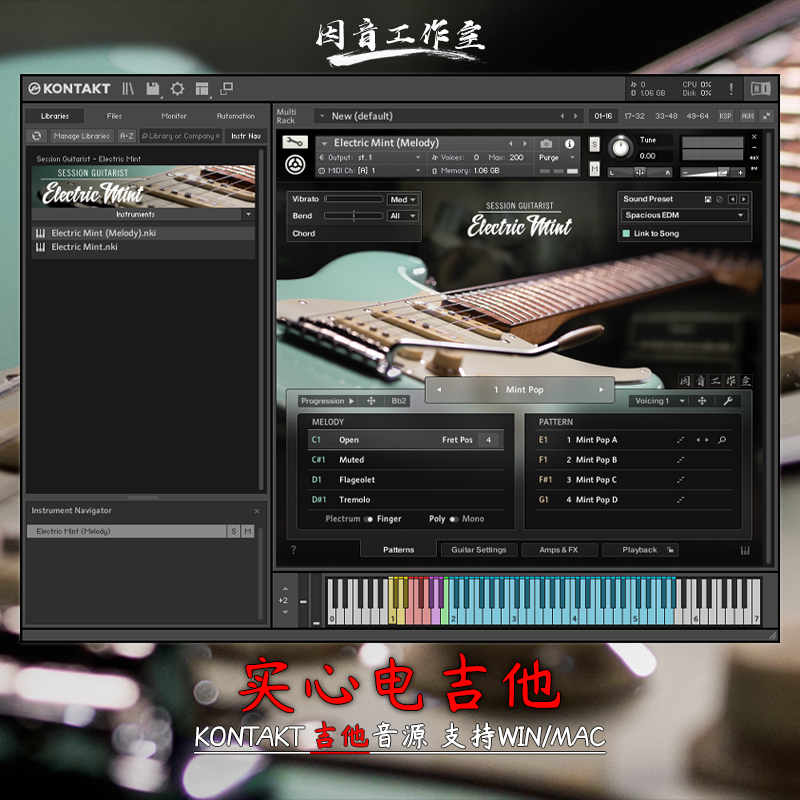Click the A-Z sort button
Viewport: 800px width, 800px height.
pyautogui.click(x=127, y=136)
